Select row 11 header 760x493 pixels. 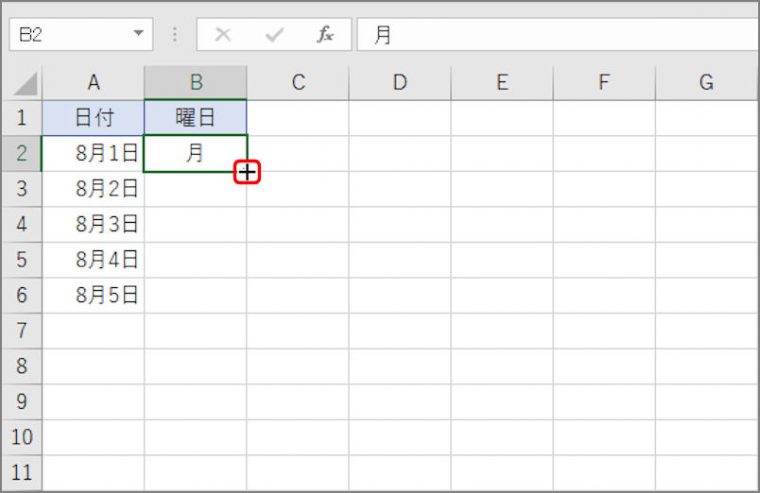pos(22,473)
